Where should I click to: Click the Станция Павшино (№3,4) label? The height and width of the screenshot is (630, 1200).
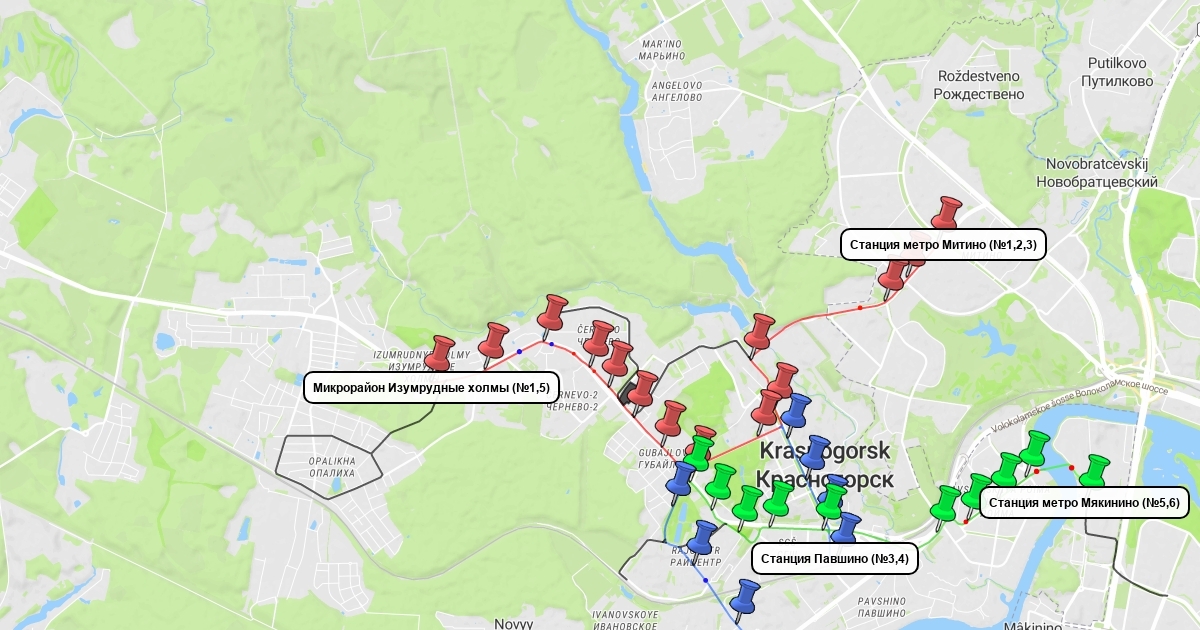click(x=834, y=559)
